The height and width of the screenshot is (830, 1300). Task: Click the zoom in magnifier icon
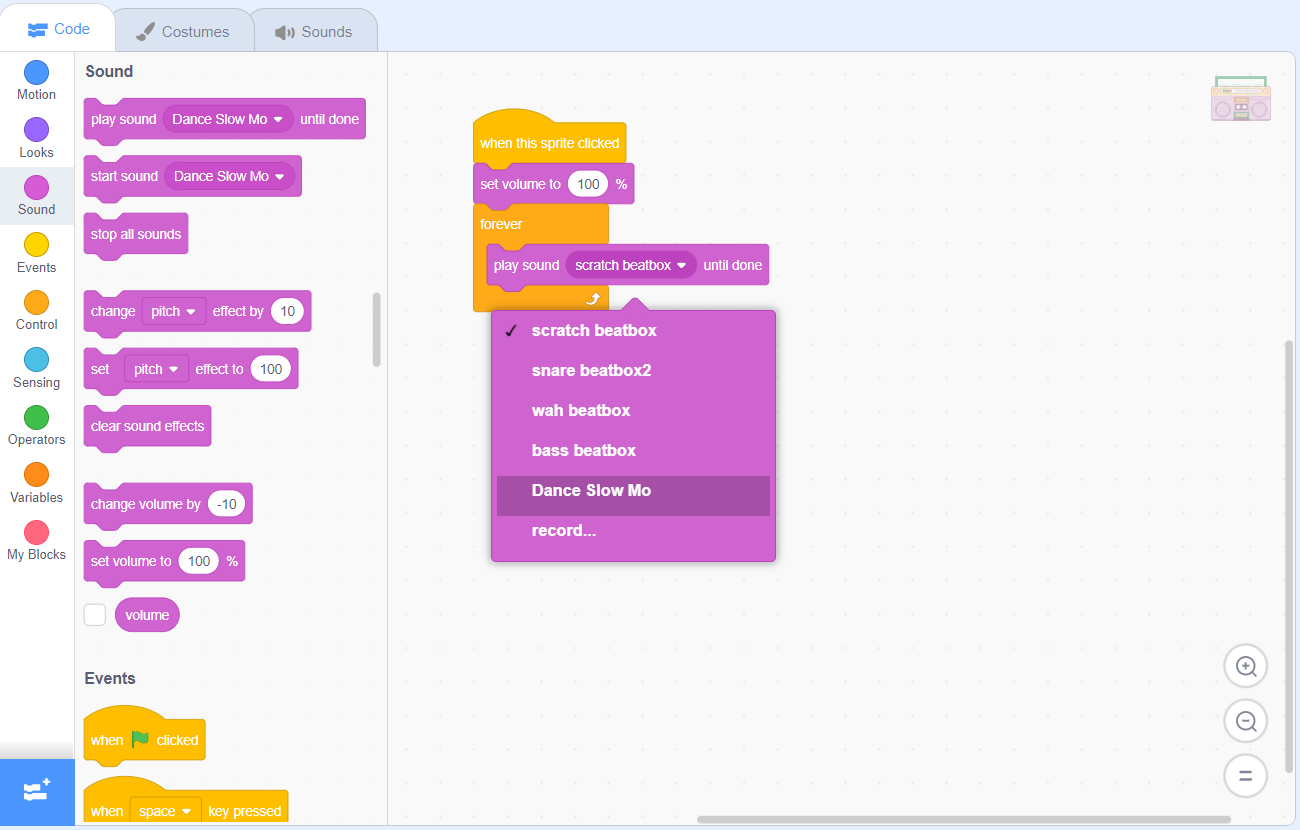1245,666
